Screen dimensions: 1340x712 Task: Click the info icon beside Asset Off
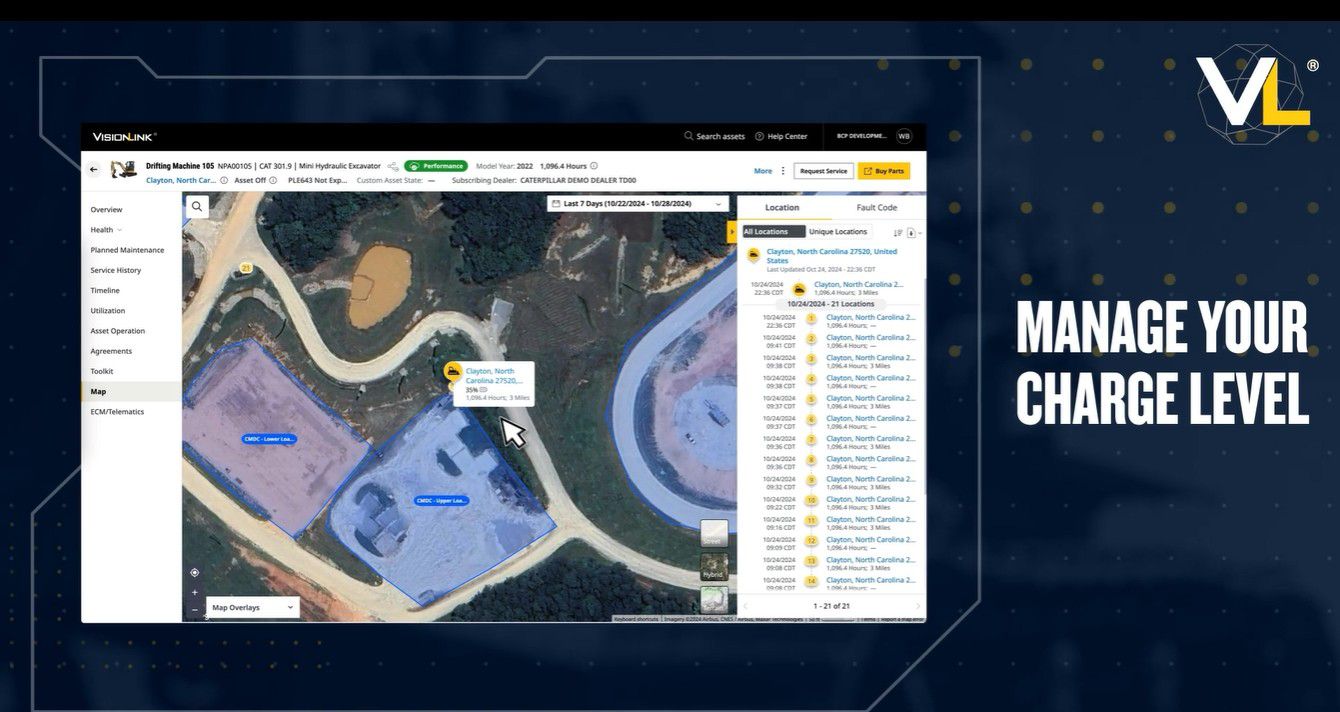(273, 181)
